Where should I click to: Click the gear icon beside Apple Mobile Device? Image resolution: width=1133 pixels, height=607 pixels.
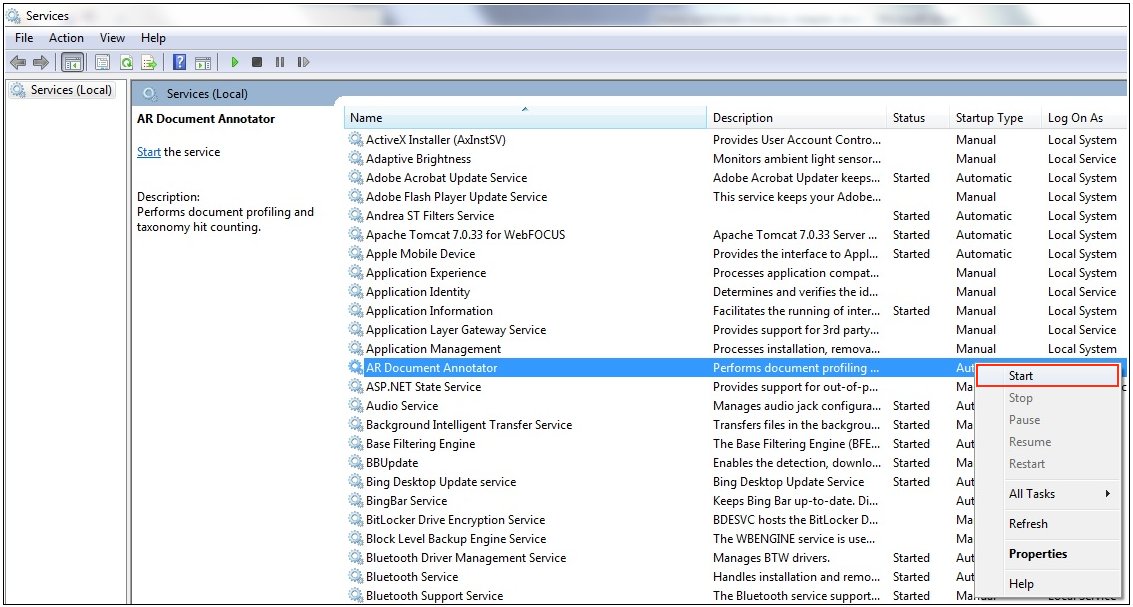pos(356,254)
